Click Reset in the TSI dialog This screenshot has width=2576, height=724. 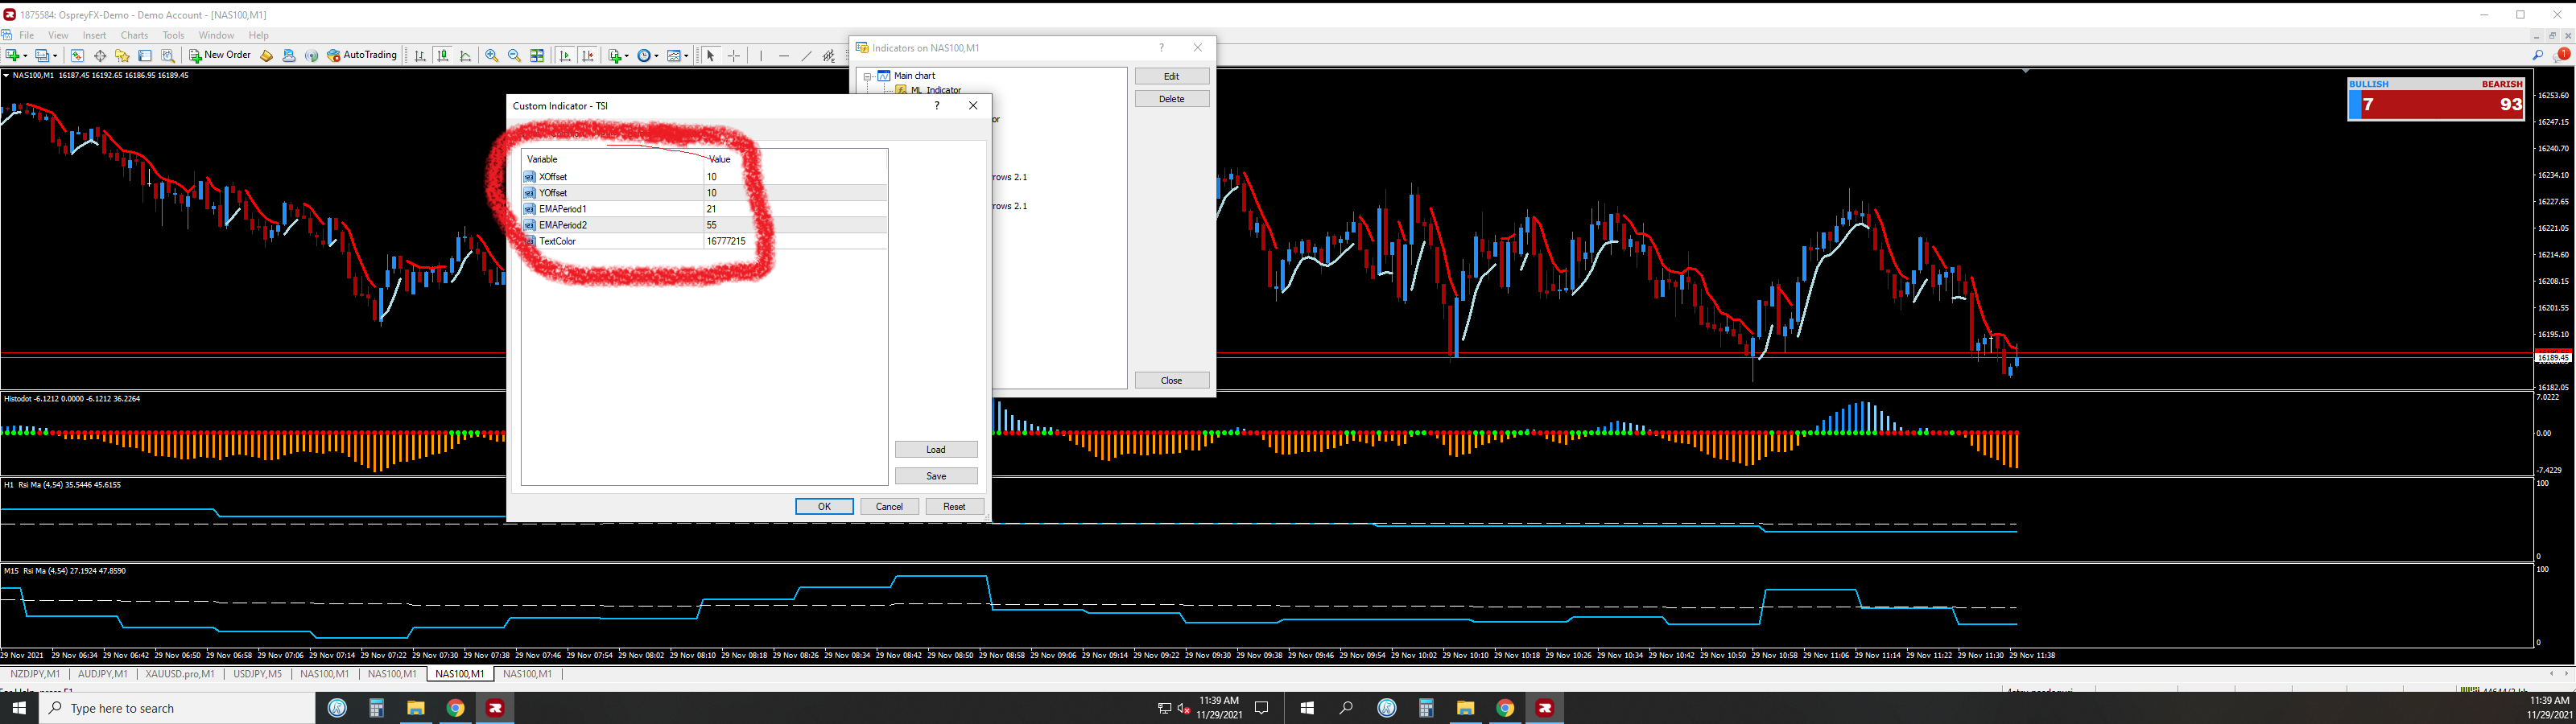[x=953, y=506]
